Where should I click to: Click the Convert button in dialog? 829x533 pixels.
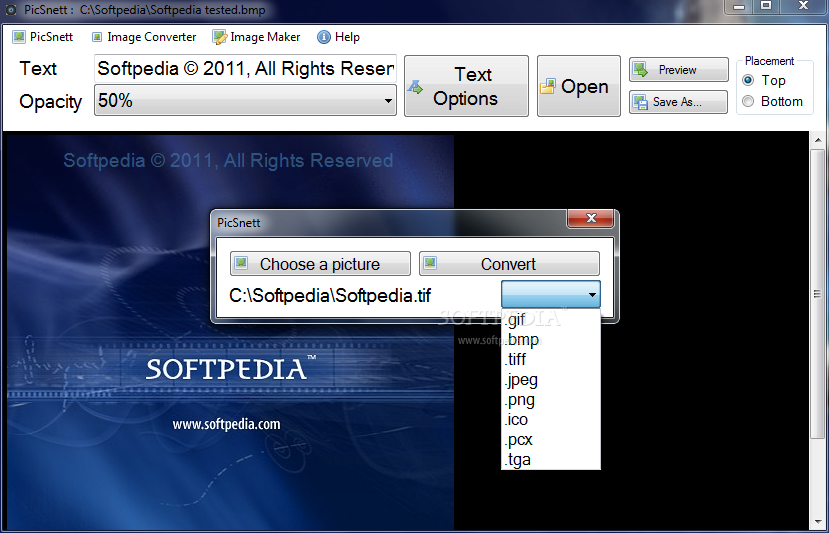[x=510, y=264]
